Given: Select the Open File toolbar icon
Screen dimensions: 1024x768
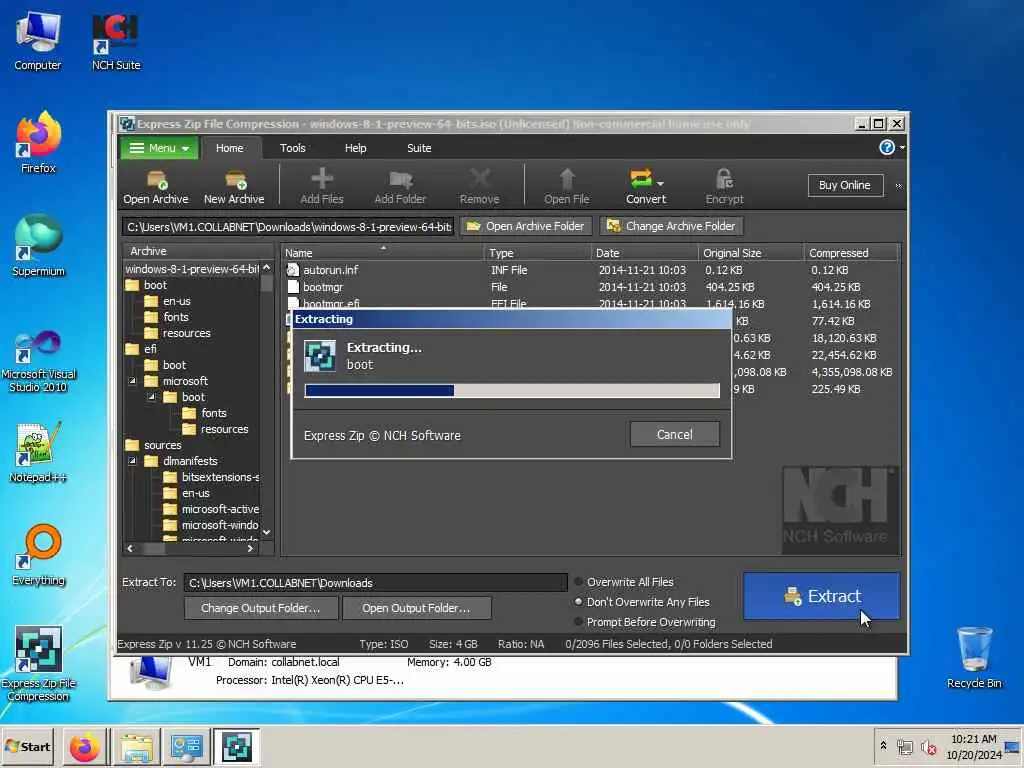Looking at the screenshot, I should point(566,187).
